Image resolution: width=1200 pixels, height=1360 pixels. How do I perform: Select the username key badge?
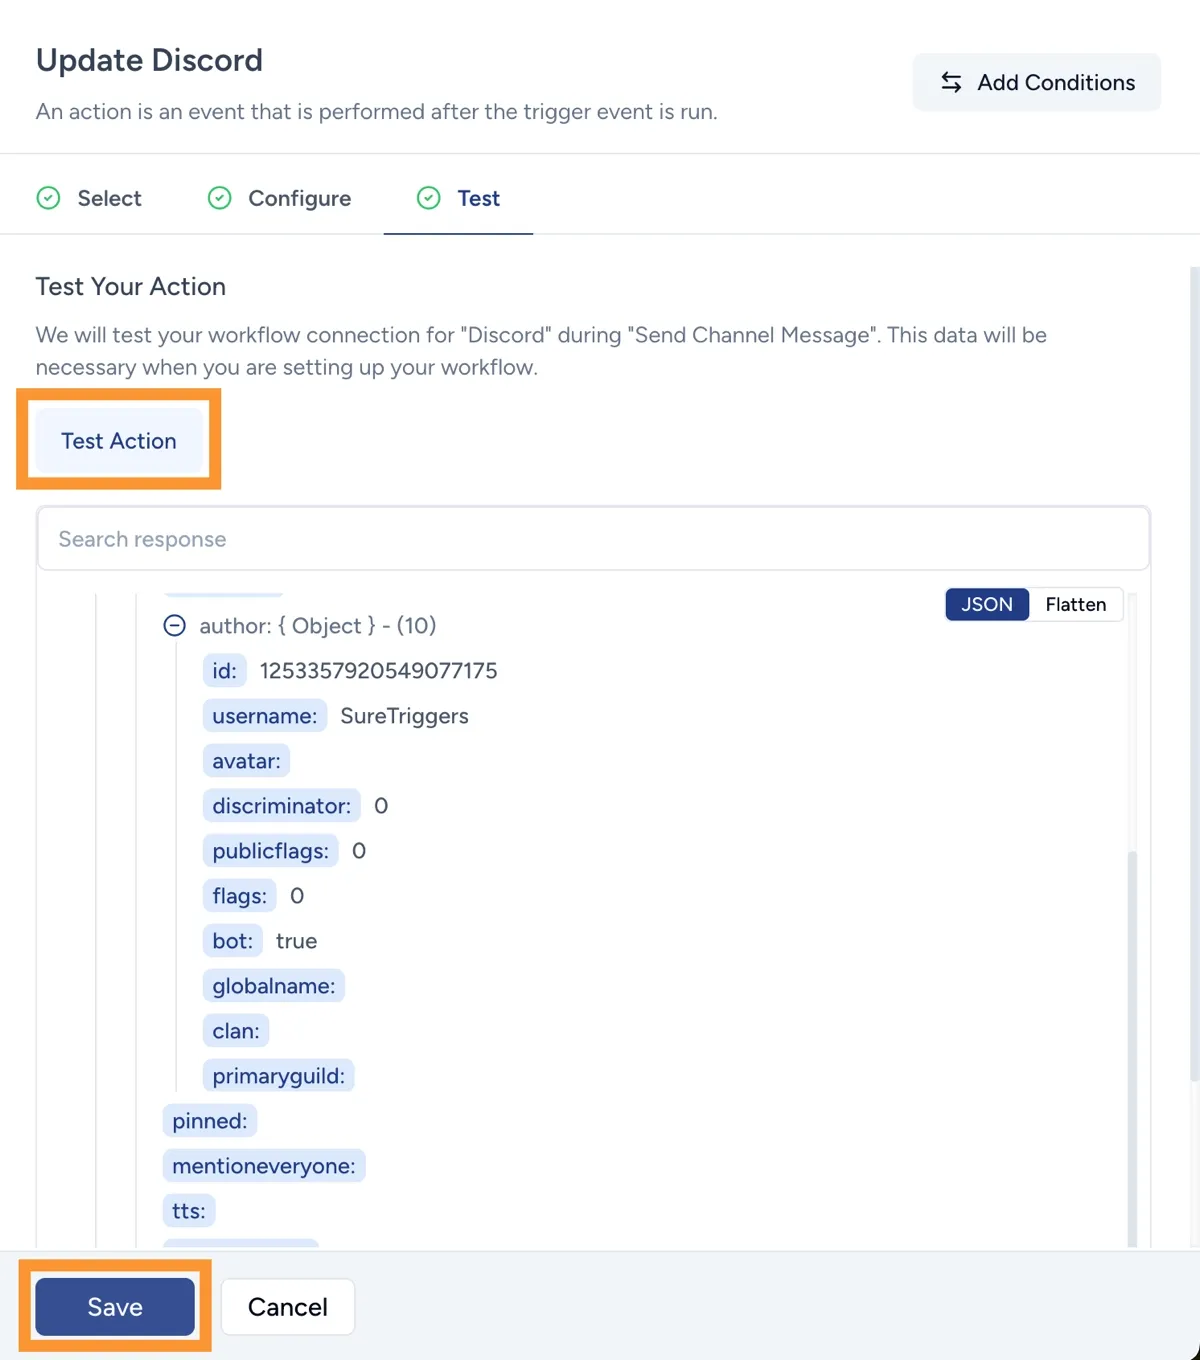point(264,715)
